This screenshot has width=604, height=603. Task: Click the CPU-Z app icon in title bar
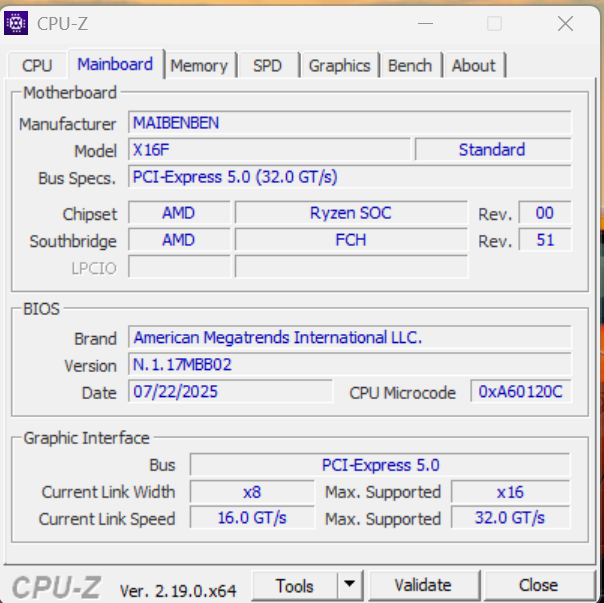click(16, 24)
